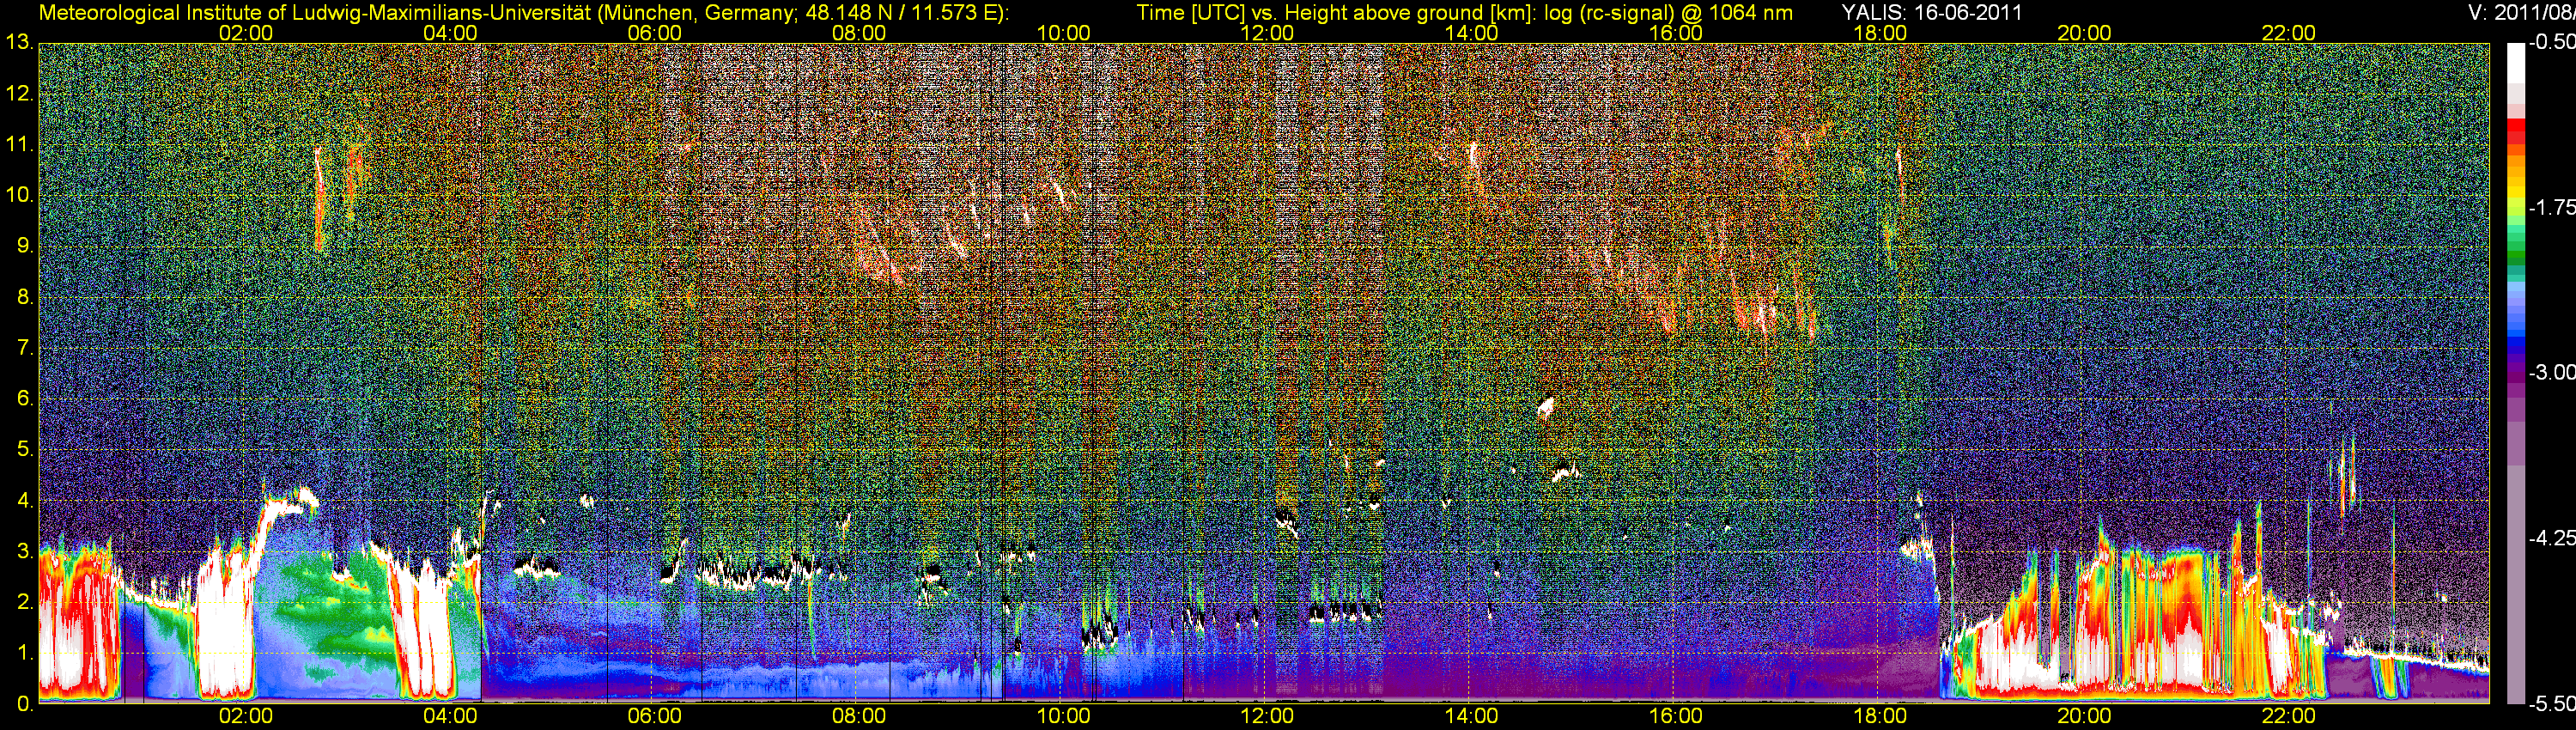This screenshot has height=730, width=2576.
Task: Click the 02:00 label on the bottom time axis
Action: click(246, 716)
